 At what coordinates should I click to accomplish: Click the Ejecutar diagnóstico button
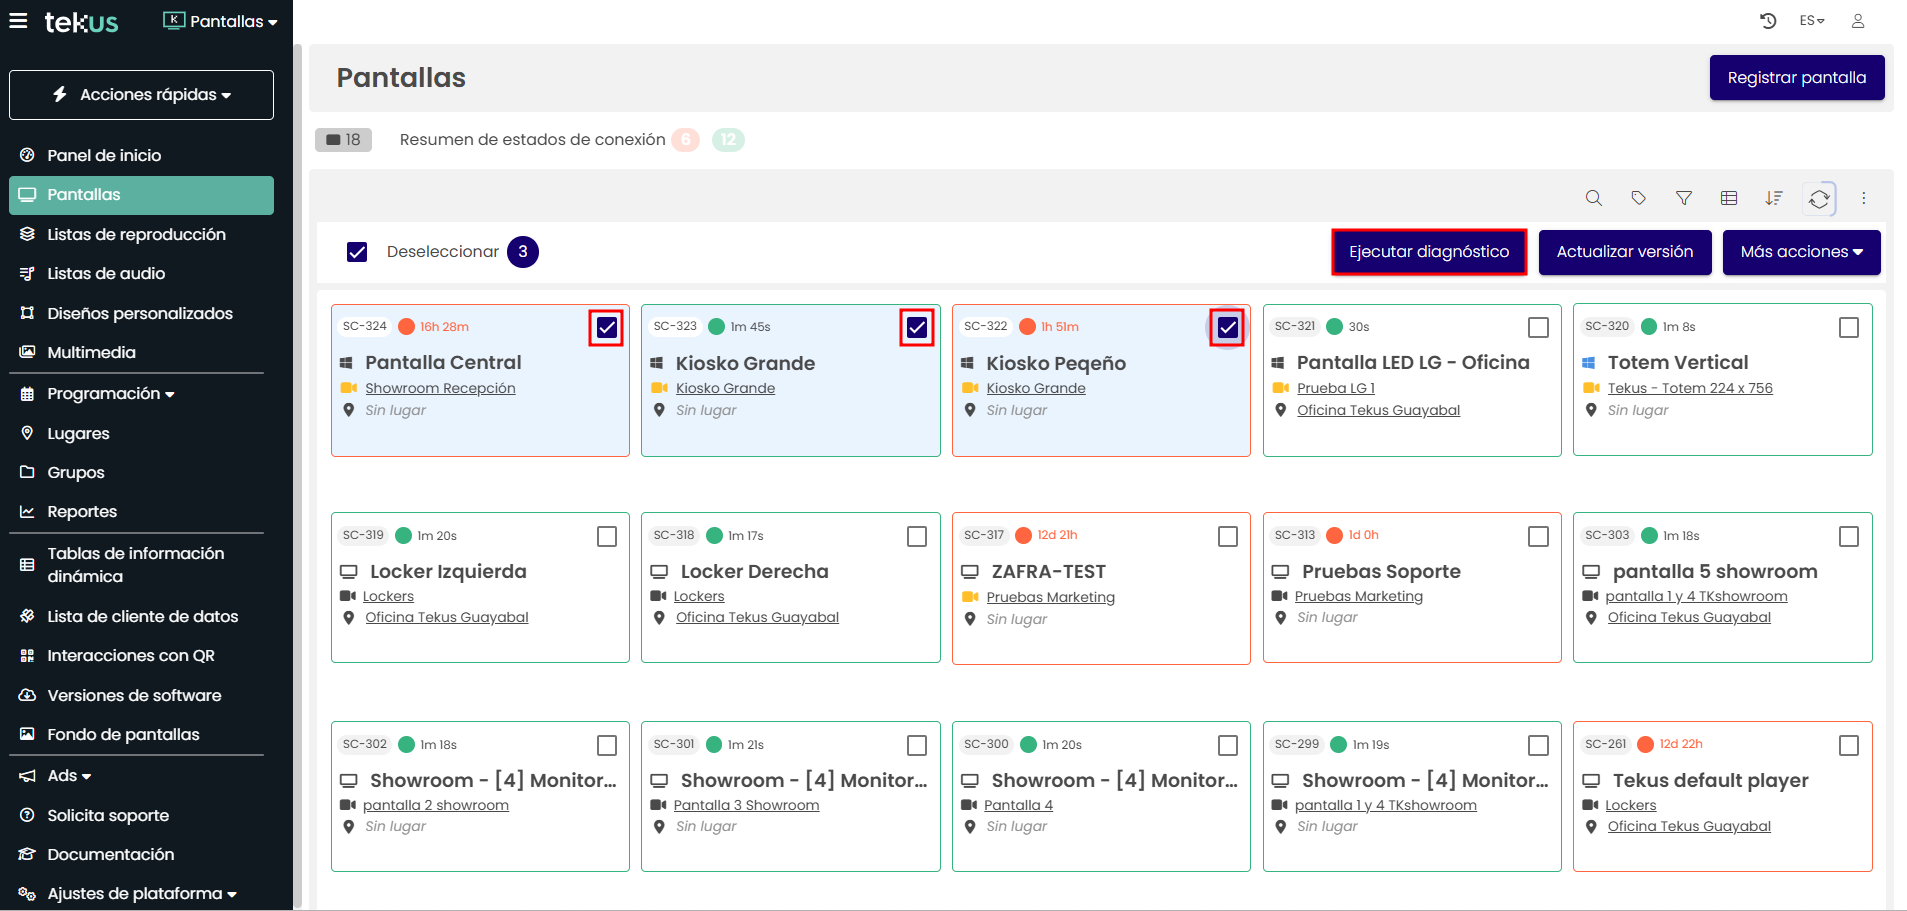click(1428, 252)
